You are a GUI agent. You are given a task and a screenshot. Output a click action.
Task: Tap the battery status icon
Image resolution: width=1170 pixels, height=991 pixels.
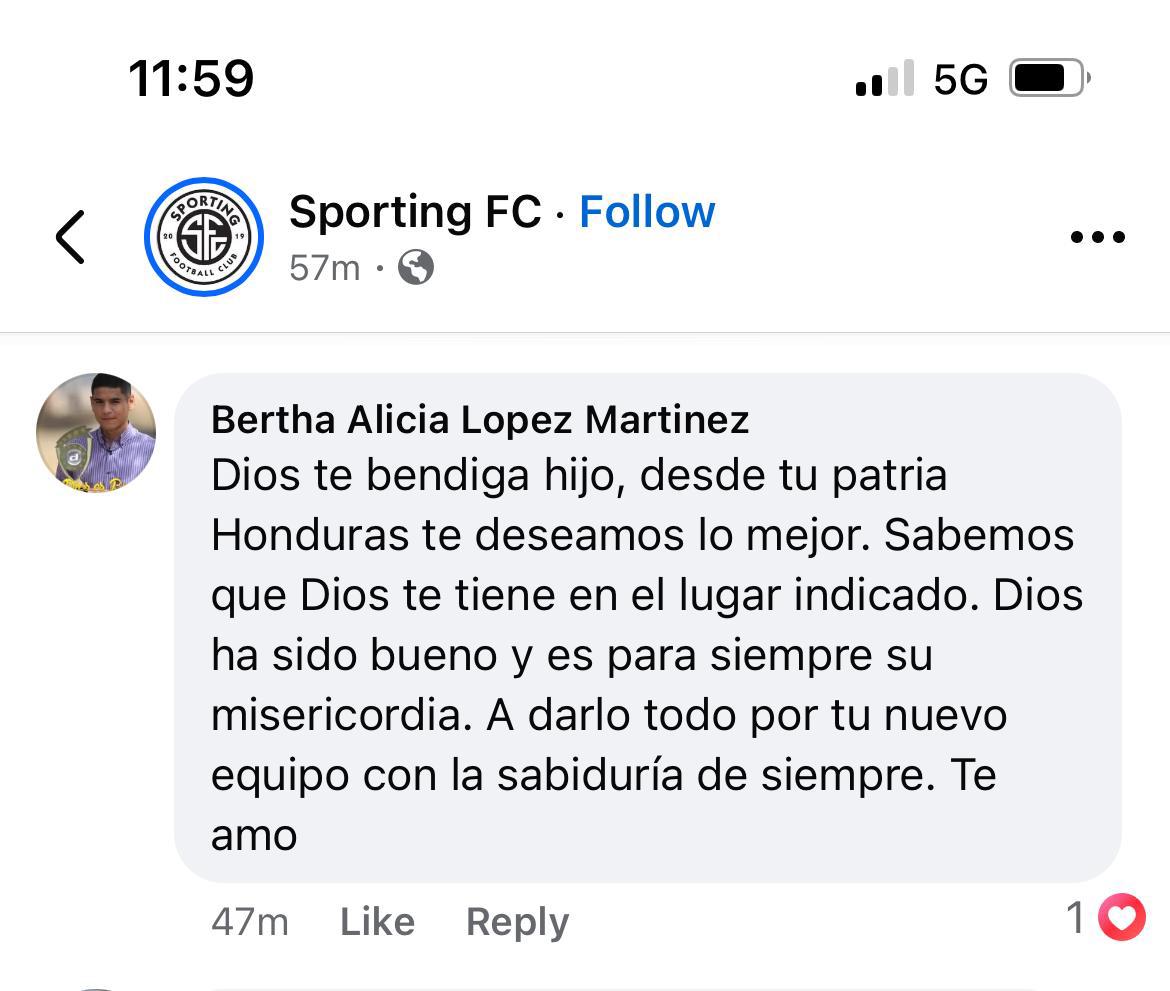(1046, 78)
